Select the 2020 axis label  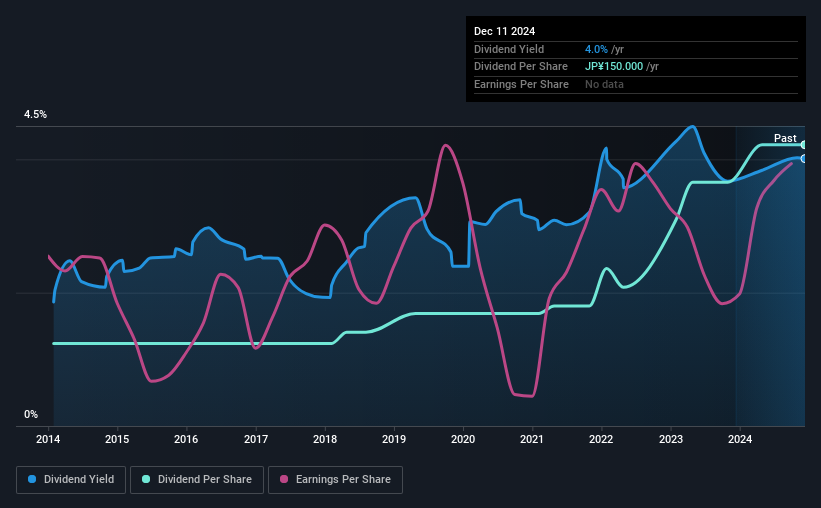click(463, 439)
